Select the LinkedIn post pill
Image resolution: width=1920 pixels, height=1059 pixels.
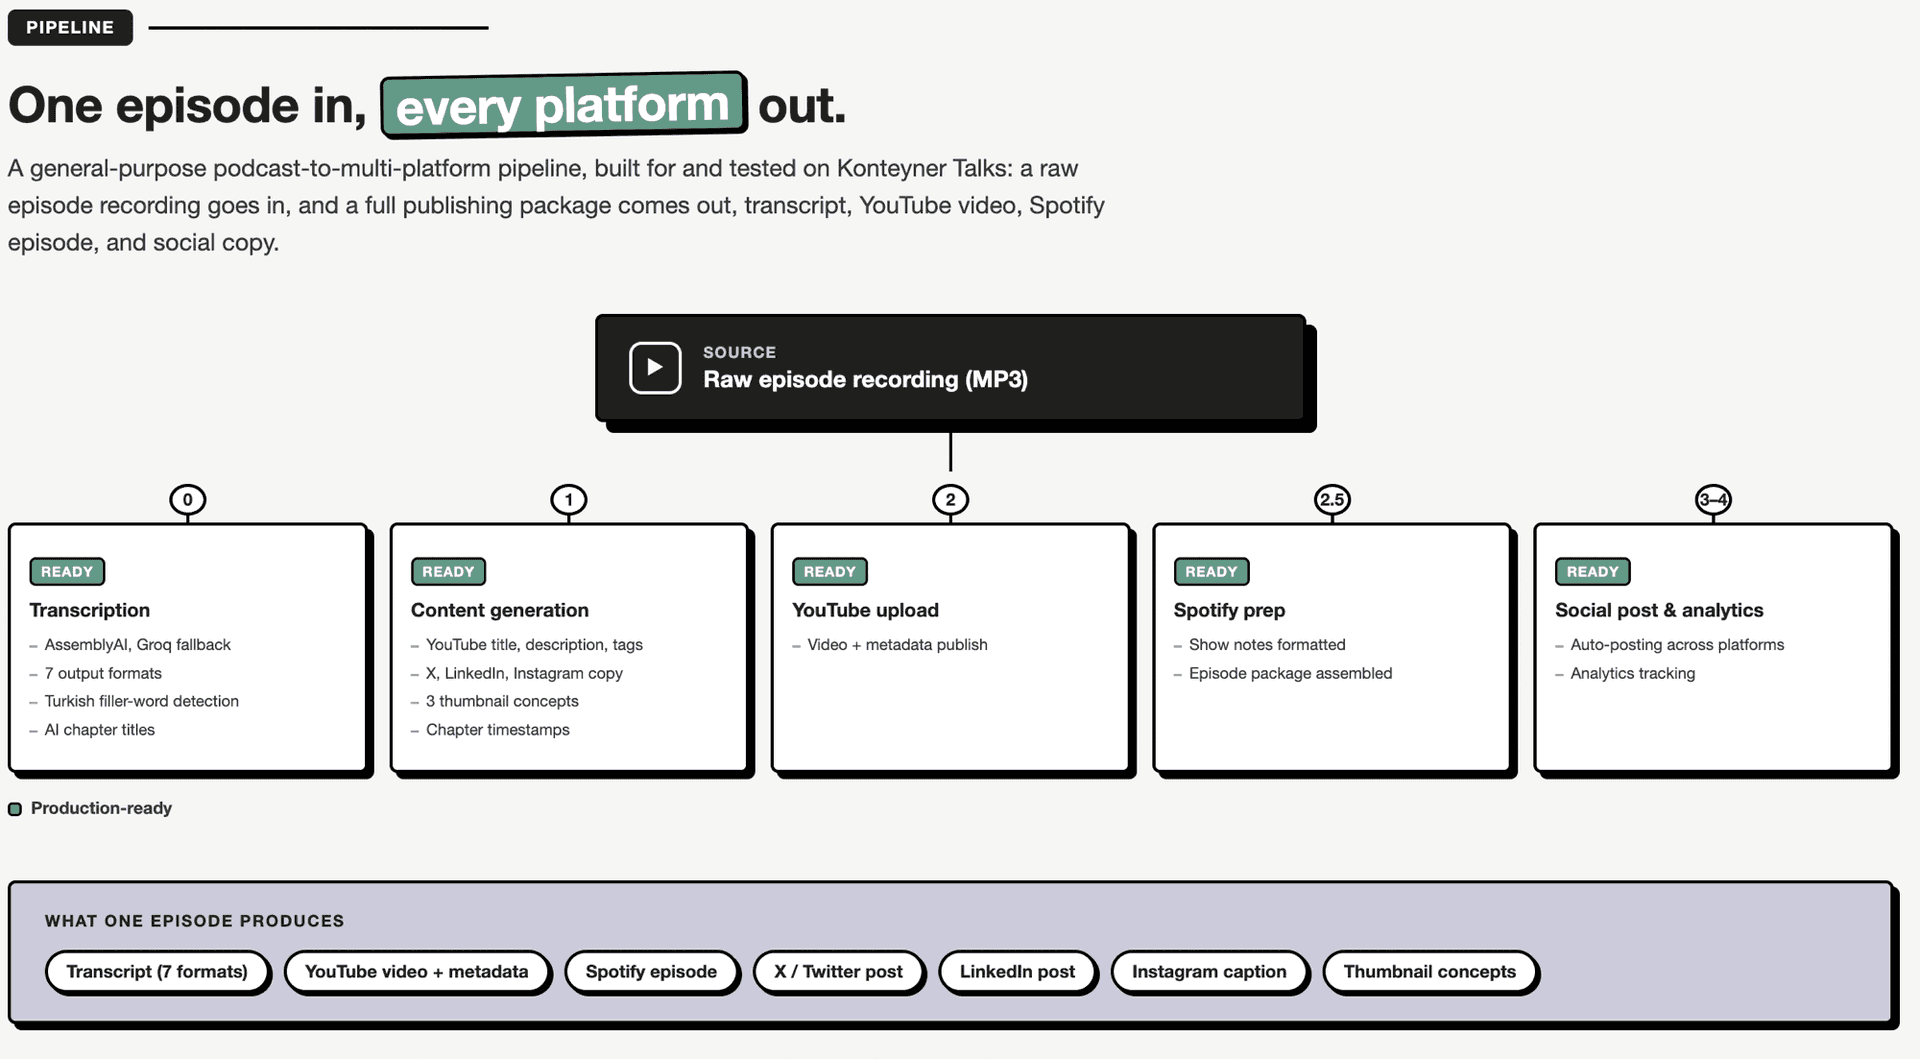click(x=1017, y=972)
